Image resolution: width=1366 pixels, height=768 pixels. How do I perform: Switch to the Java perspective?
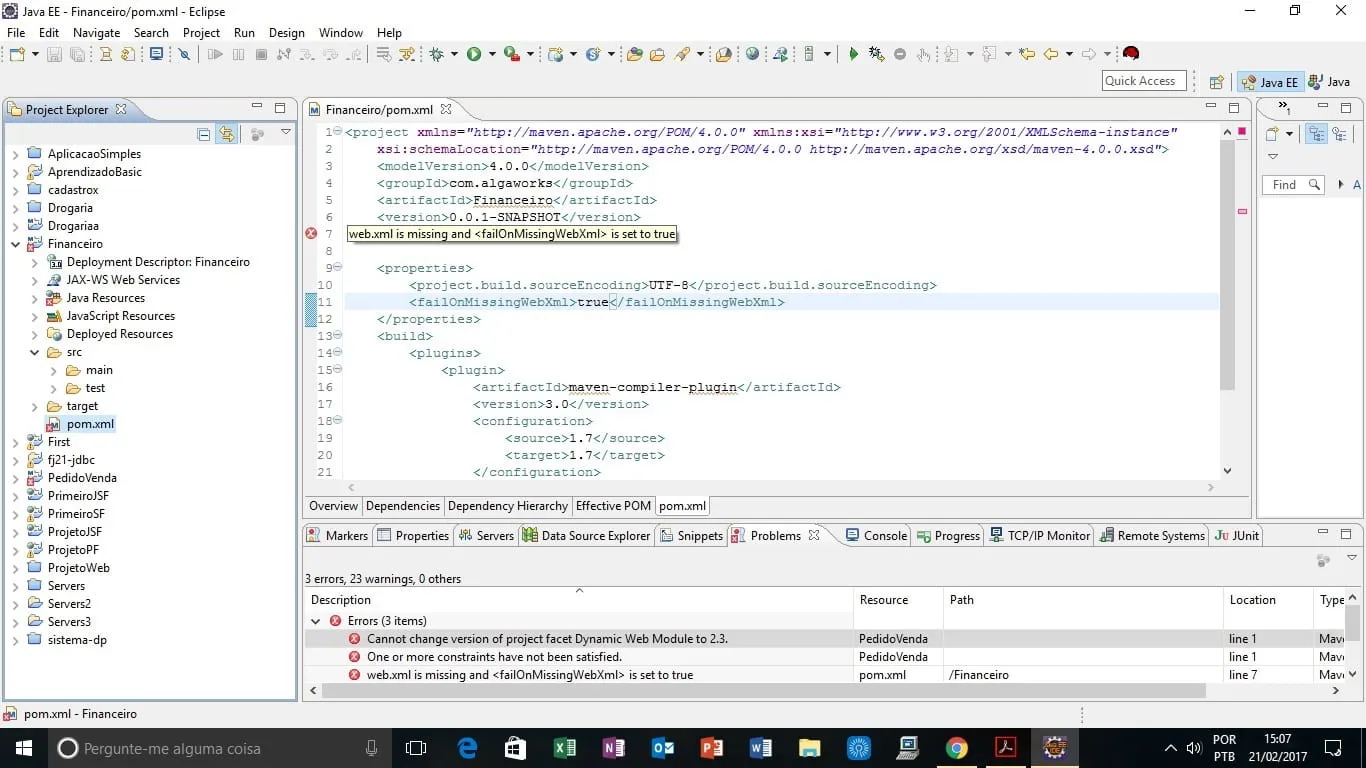(x=1330, y=82)
